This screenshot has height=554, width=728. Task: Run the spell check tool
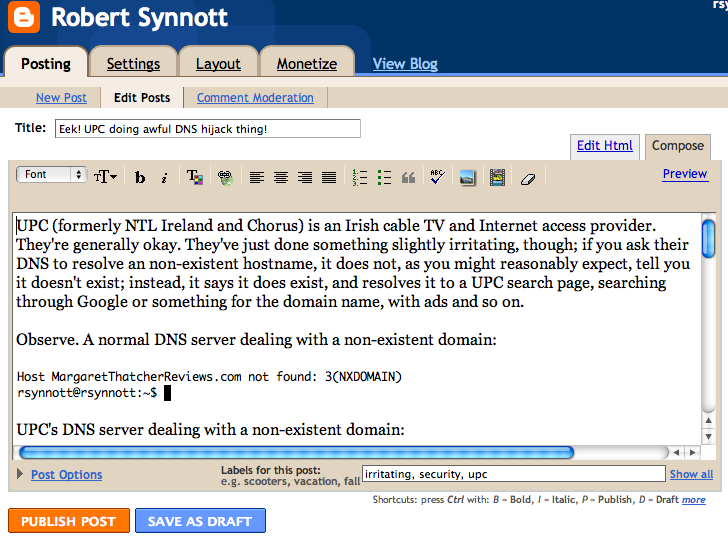click(437, 177)
